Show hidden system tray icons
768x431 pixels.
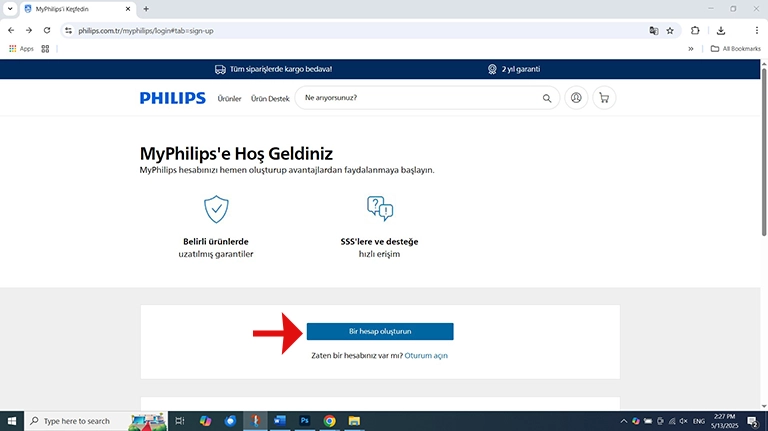[x=624, y=421]
